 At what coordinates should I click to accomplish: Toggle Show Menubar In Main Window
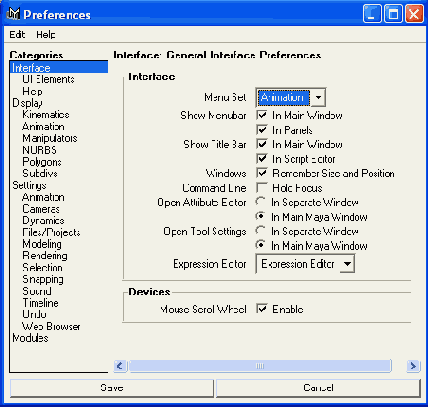pos(262,115)
